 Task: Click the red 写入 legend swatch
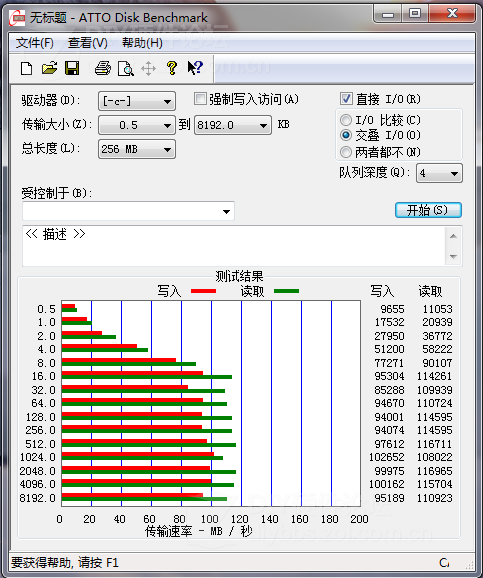(x=204, y=291)
